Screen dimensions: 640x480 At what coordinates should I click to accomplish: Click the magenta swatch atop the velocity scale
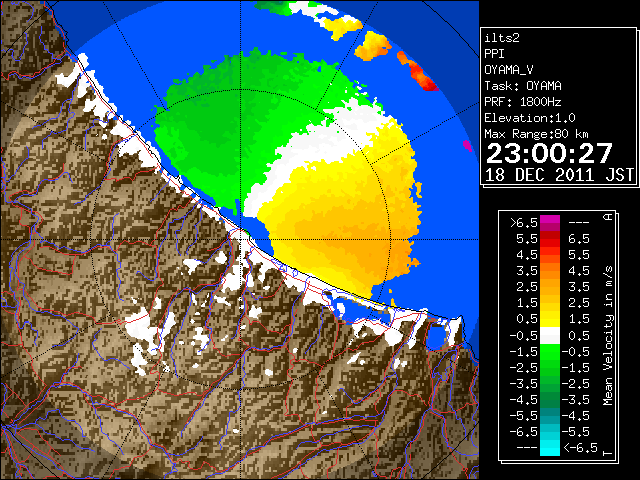550,220
